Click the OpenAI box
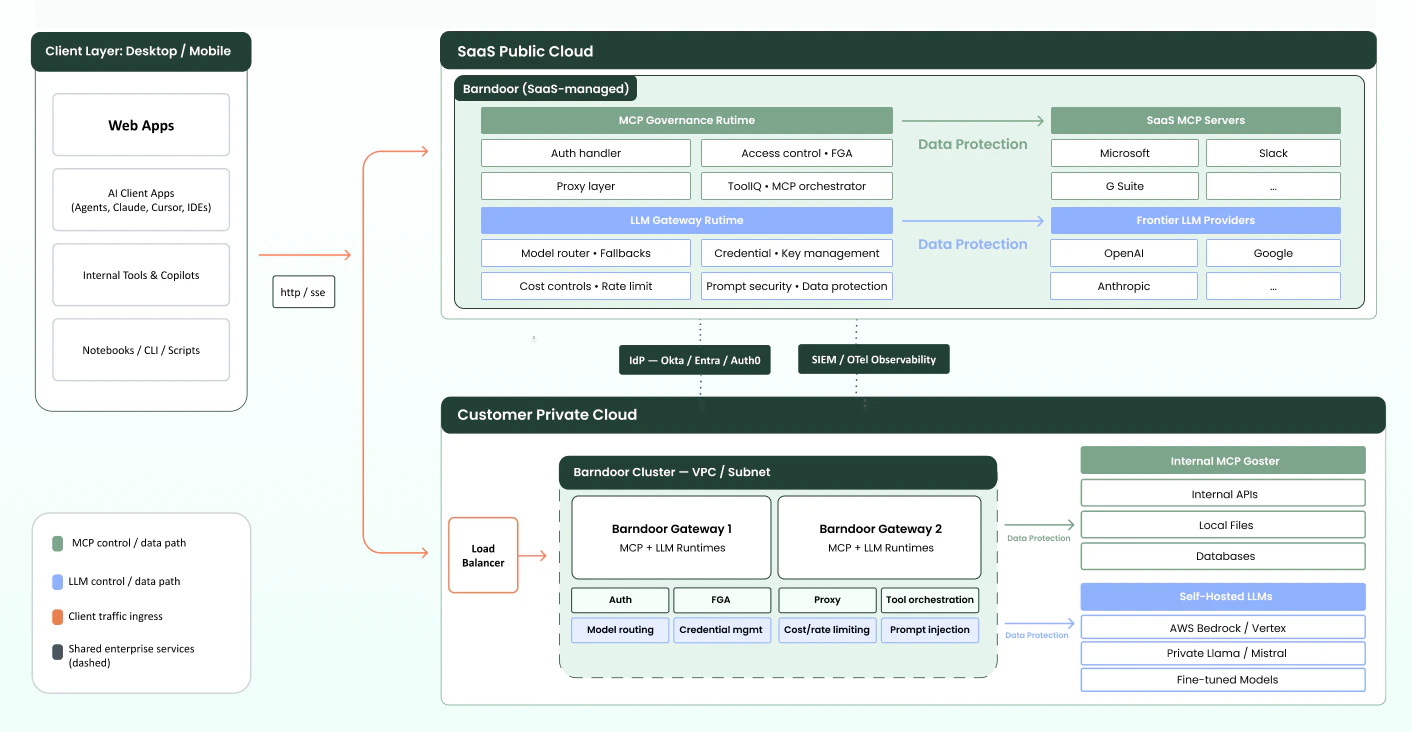Viewport: 1412px width, 732px height. (1125, 253)
